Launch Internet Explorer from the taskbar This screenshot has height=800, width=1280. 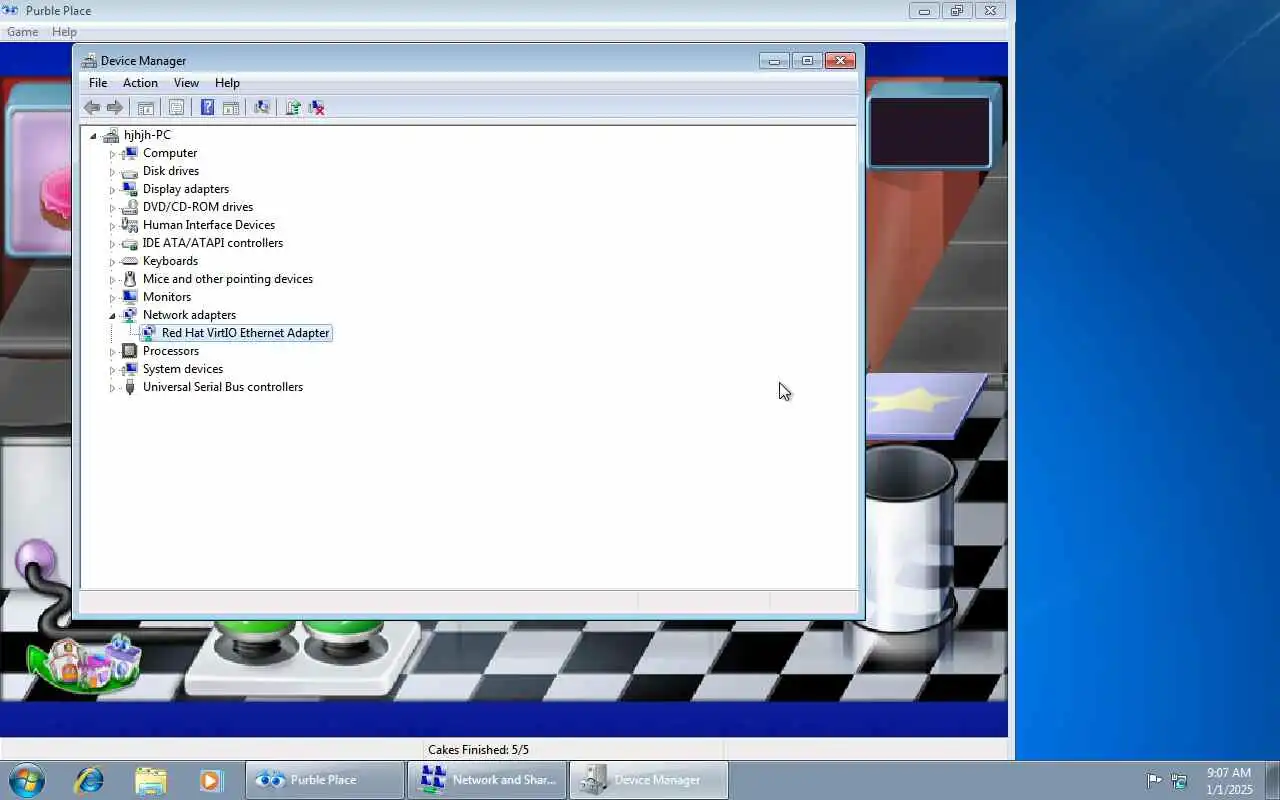click(x=89, y=780)
